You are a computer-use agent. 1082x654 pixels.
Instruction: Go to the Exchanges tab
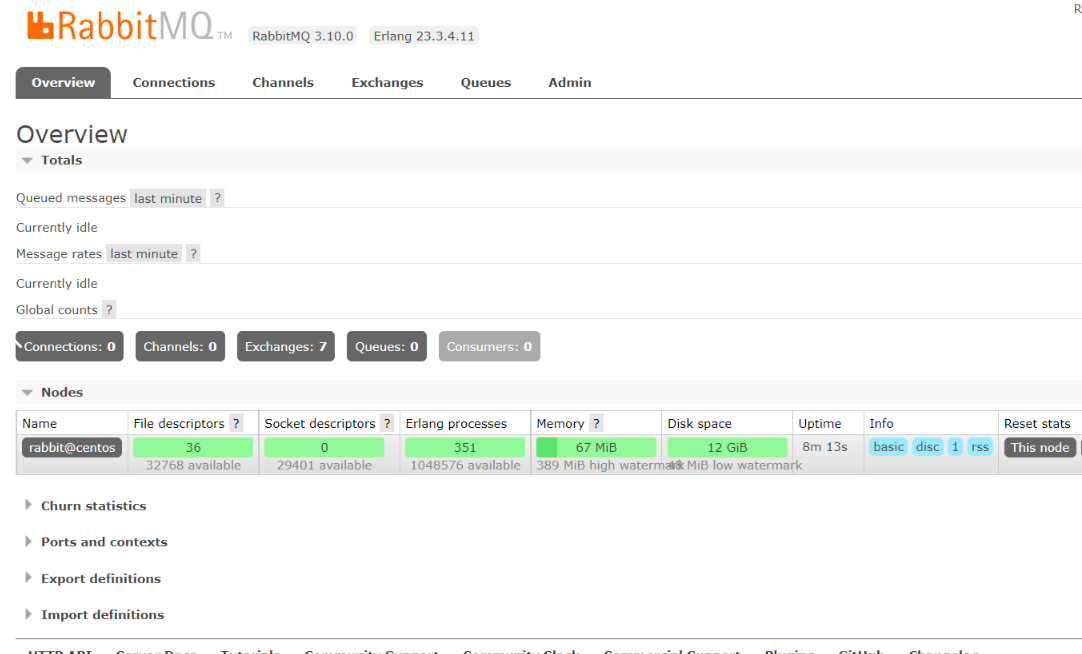pyautogui.click(x=387, y=83)
